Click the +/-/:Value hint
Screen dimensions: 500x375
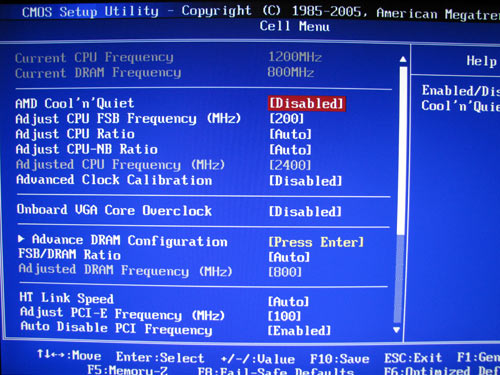pos(258,359)
